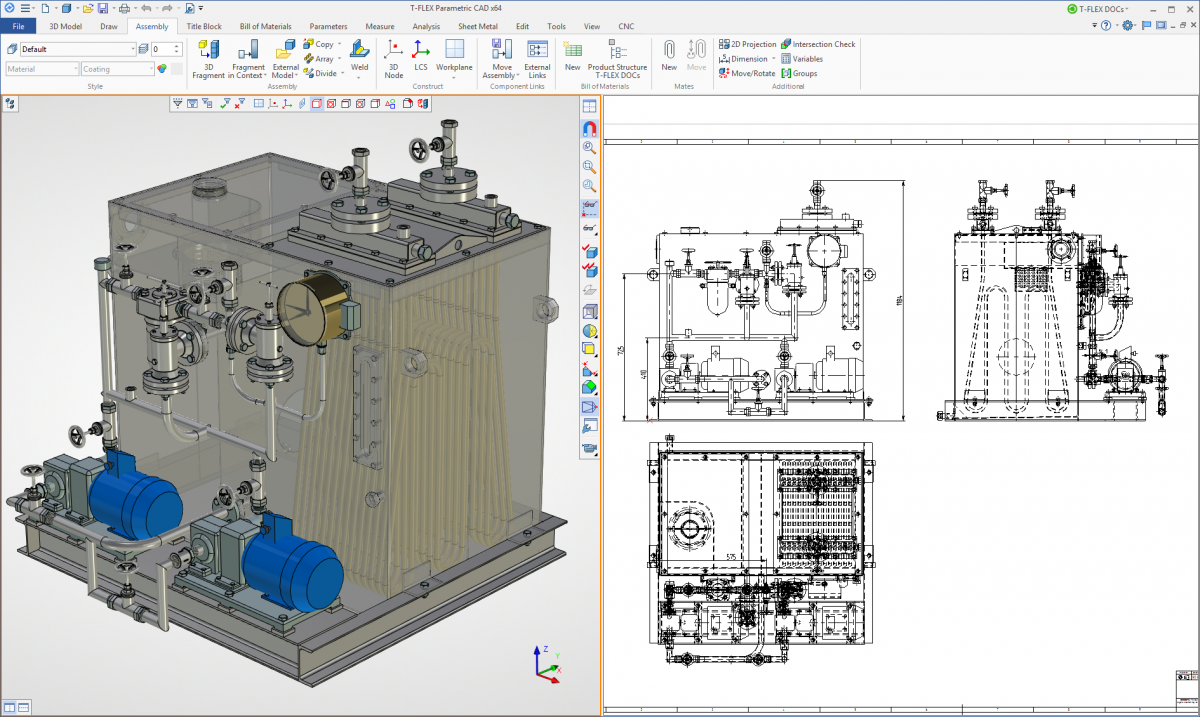Create a 3D Node
This screenshot has width=1200, height=717.
click(x=394, y=59)
